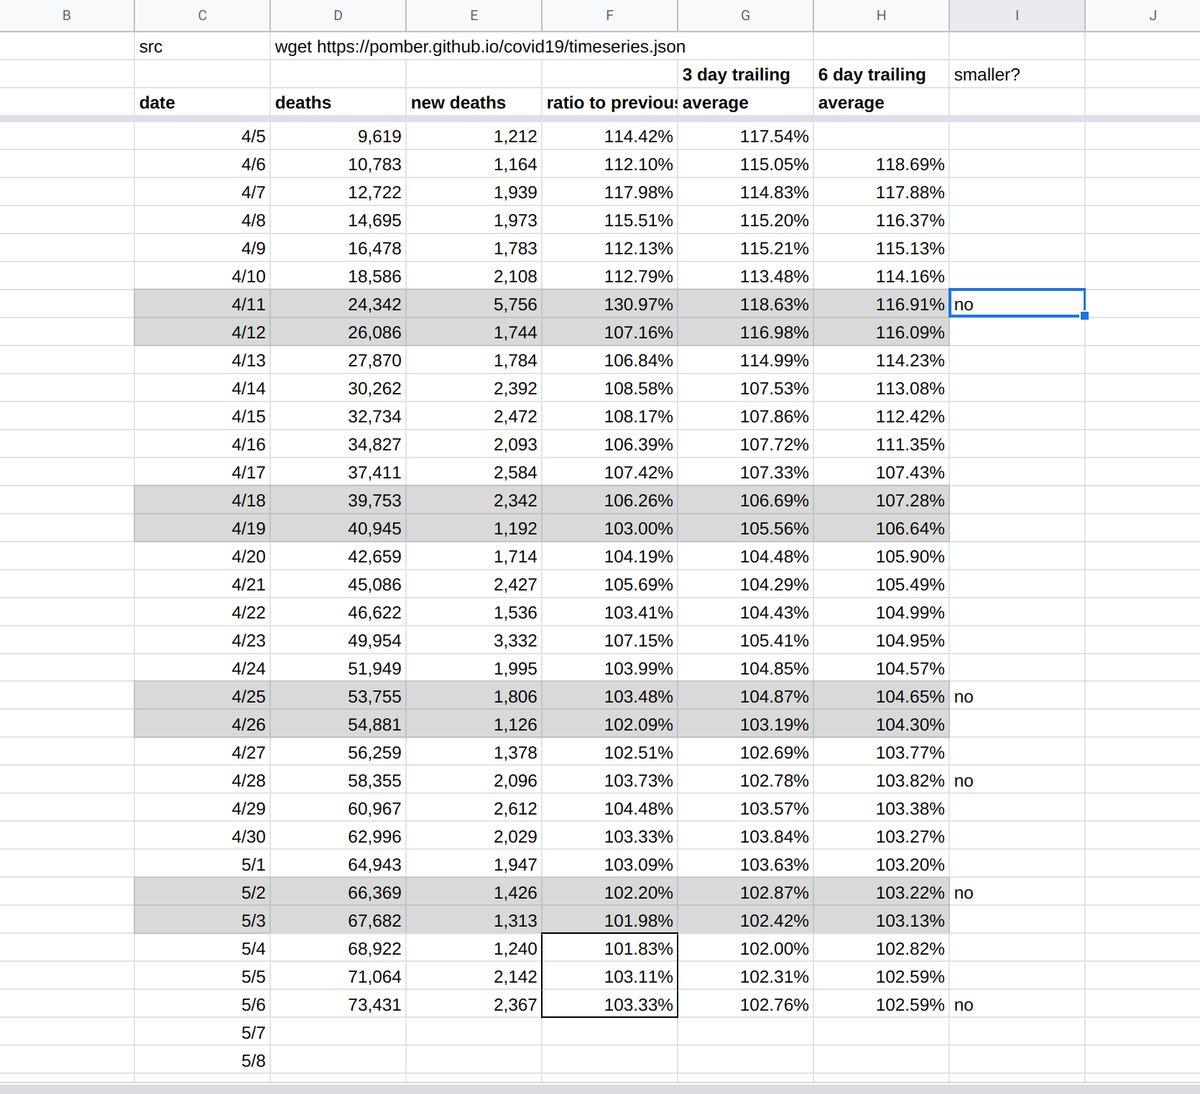Click ratio cell 130.97%
Image resolution: width=1200 pixels, height=1094 pixels.
pos(610,304)
